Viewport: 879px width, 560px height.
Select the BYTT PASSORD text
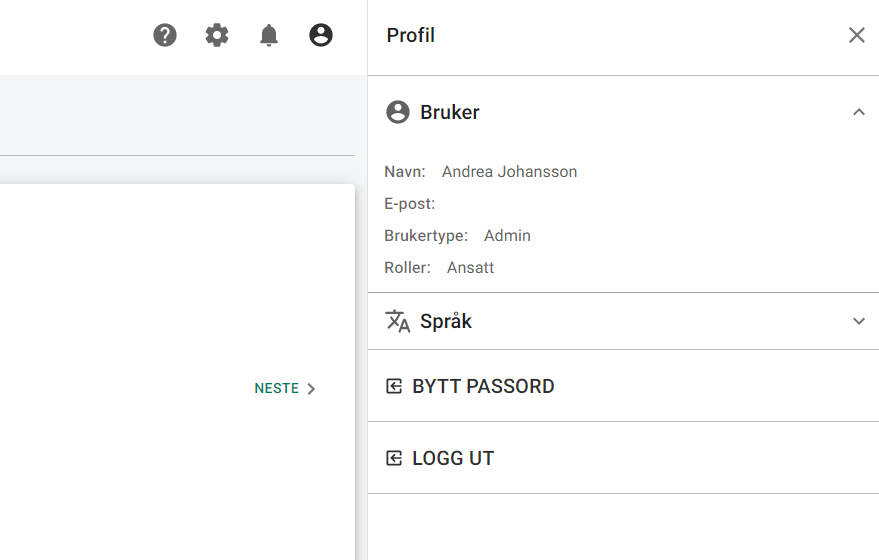tap(483, 386)
